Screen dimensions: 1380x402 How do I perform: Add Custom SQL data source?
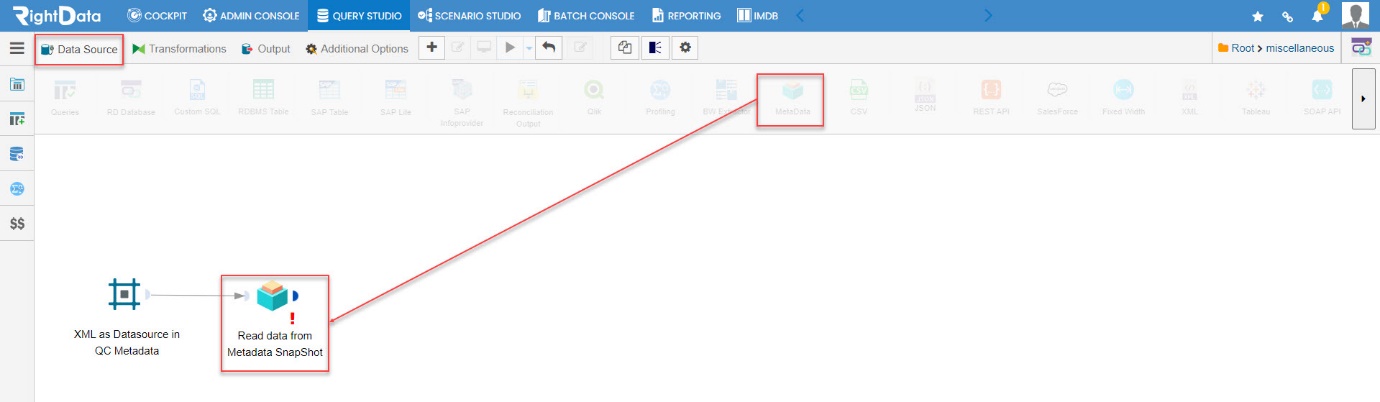point(197,98)
